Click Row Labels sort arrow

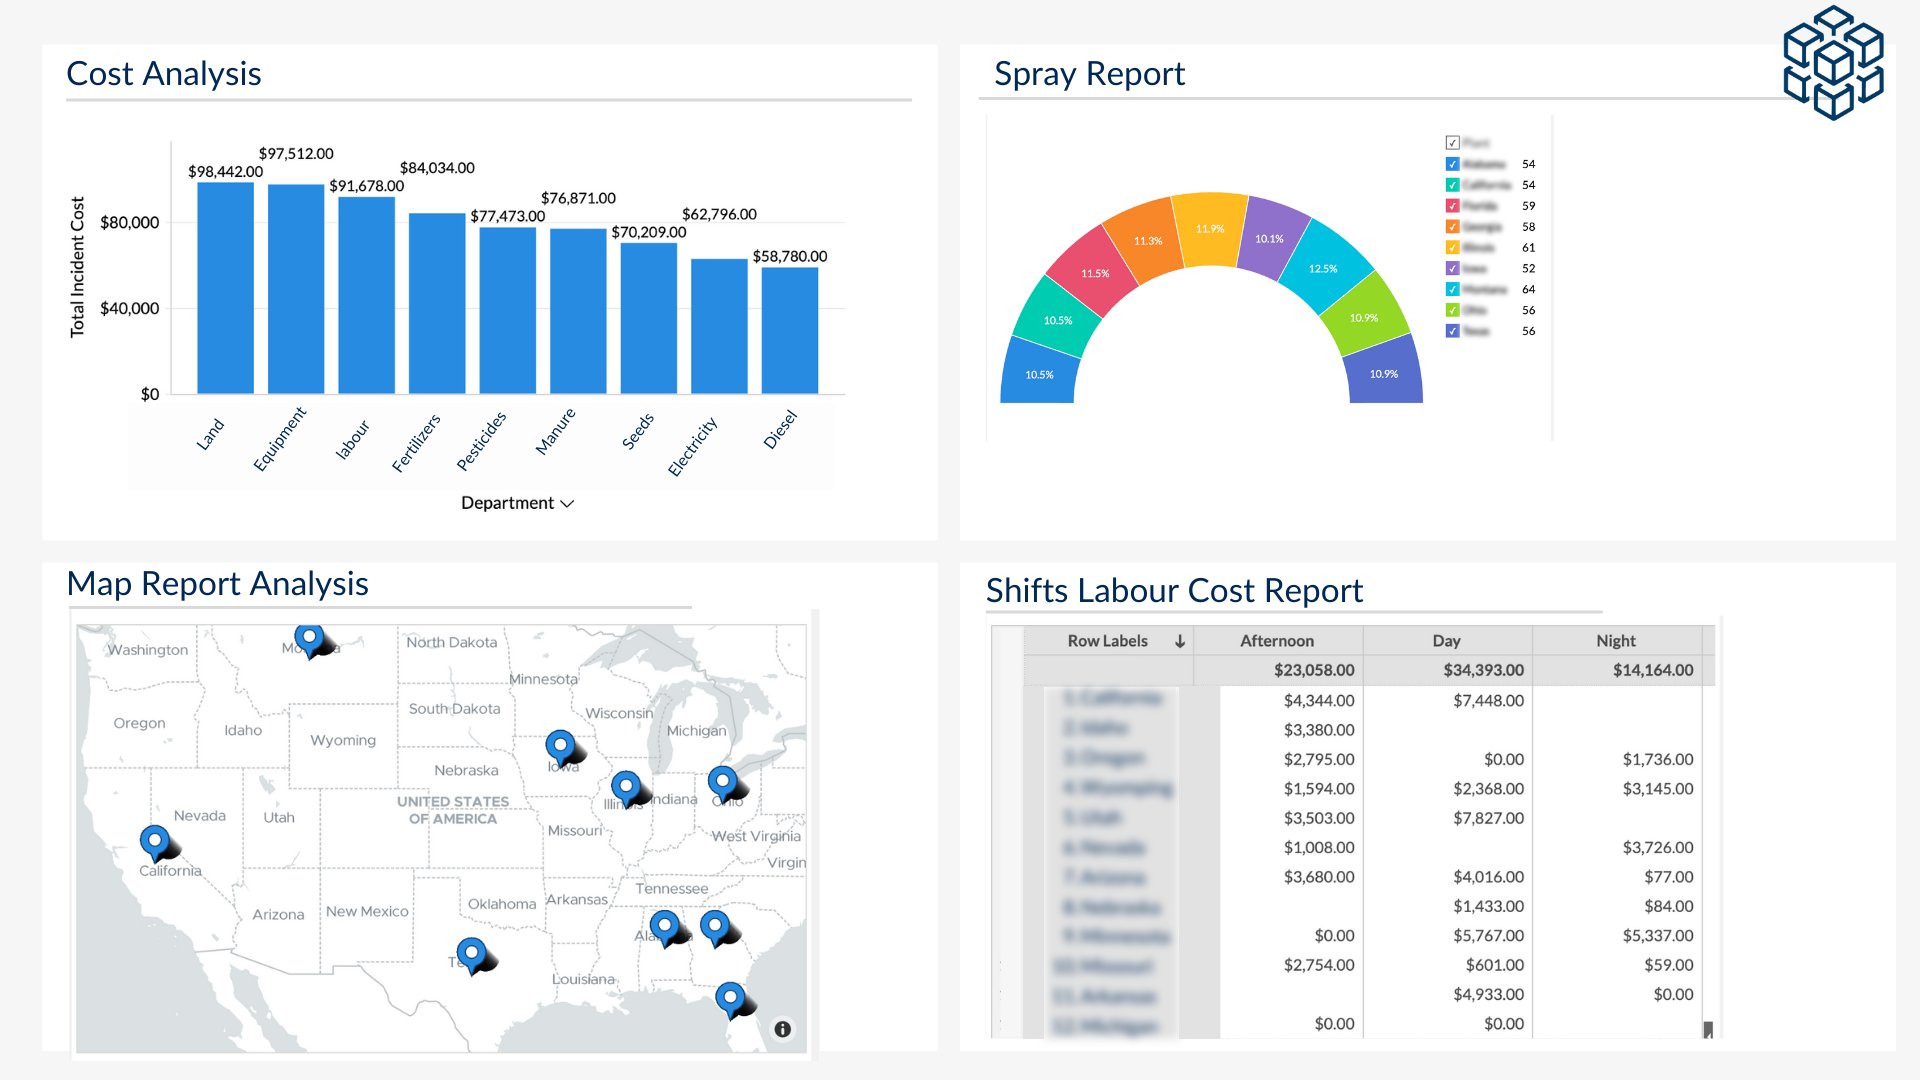pos(1180,641)
